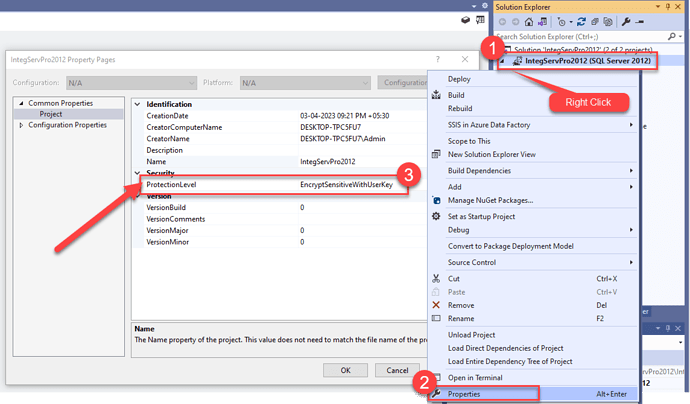Collapse the Common Properties tree node
Viewport: 690px width, 404px height.
click(21, 103)
